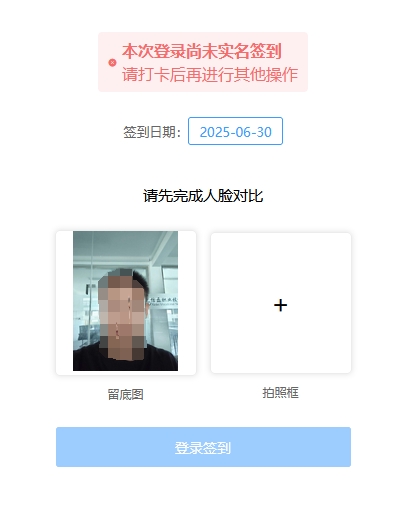Screen dimensions: 406x508
Task: Select the 30 day in date field
Action: [x=264, y=132]
